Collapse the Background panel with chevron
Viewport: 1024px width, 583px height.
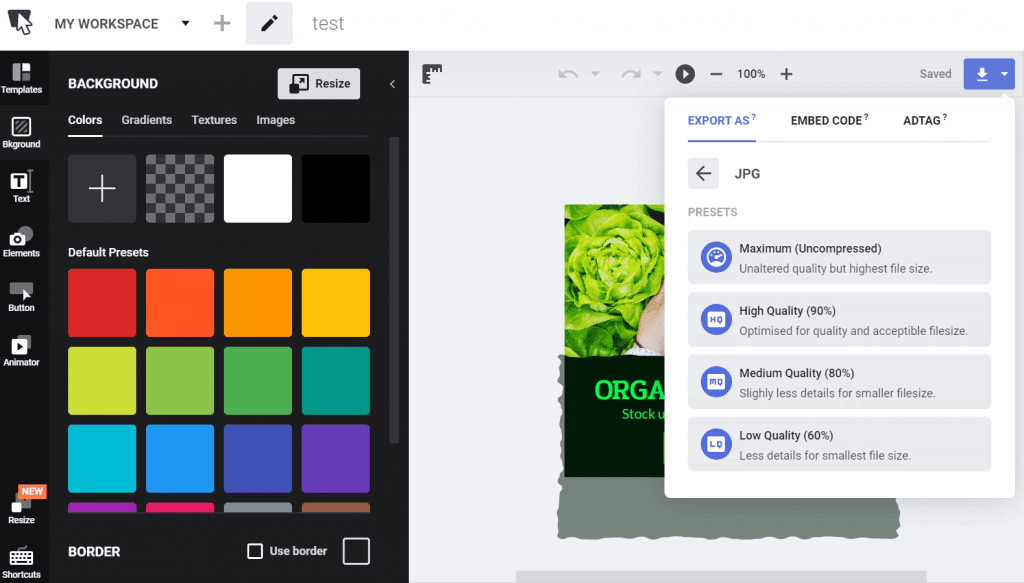392,84
